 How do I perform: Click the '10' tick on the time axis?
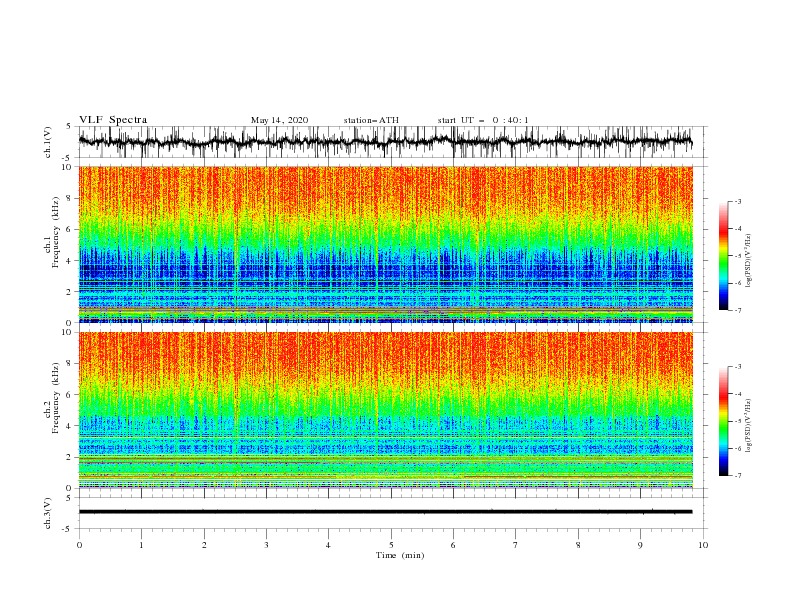click(703, 545)
